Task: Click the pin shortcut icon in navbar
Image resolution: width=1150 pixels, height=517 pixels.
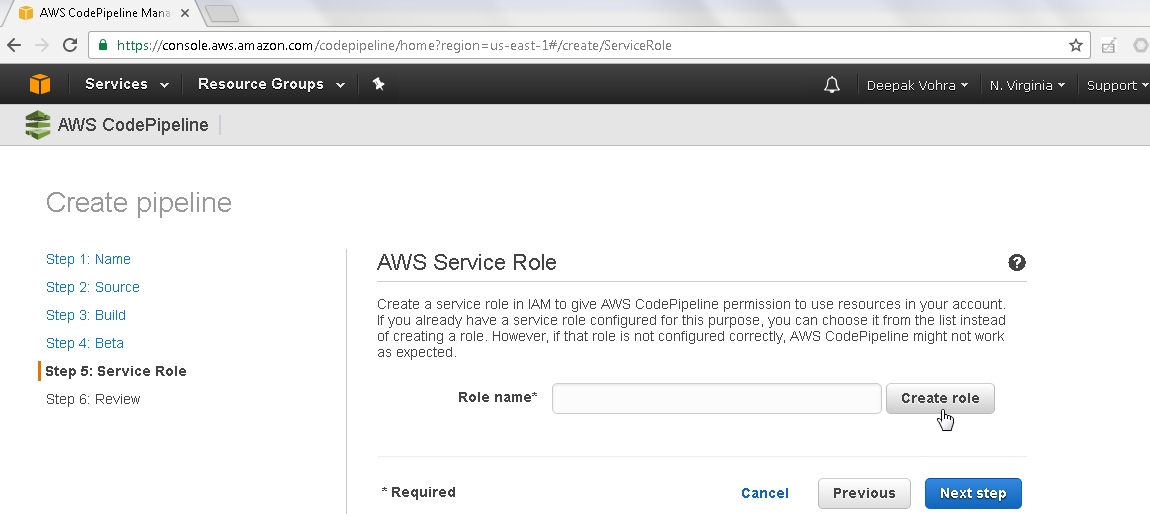Action: 378,84
